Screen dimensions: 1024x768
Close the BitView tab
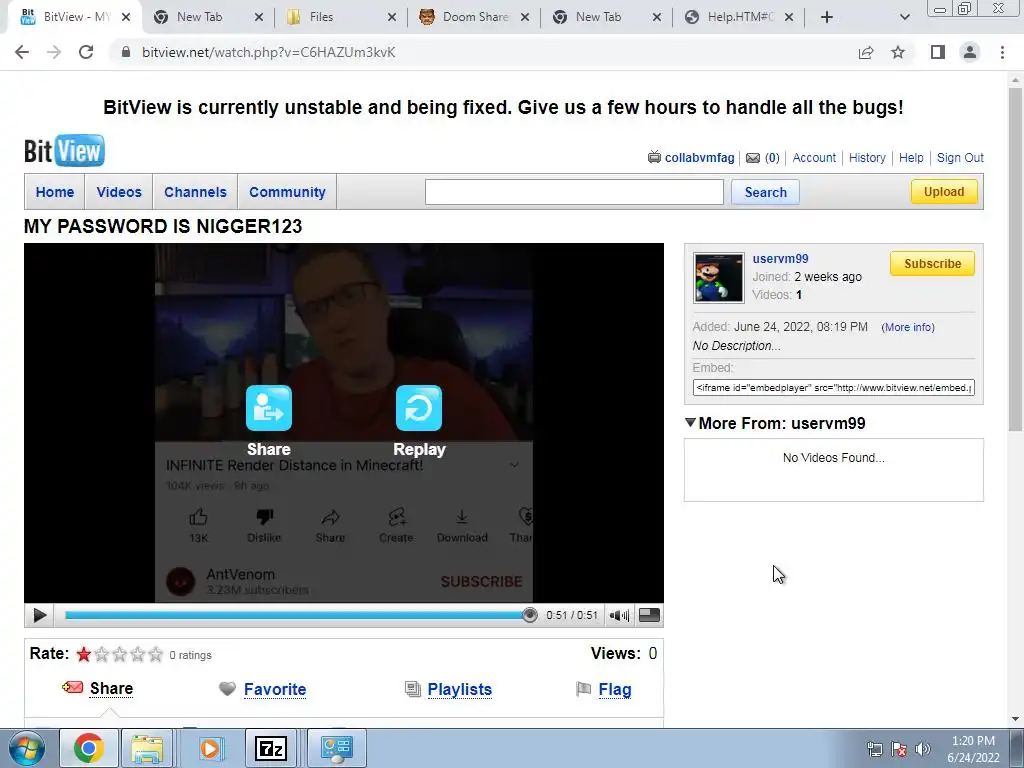126,18
